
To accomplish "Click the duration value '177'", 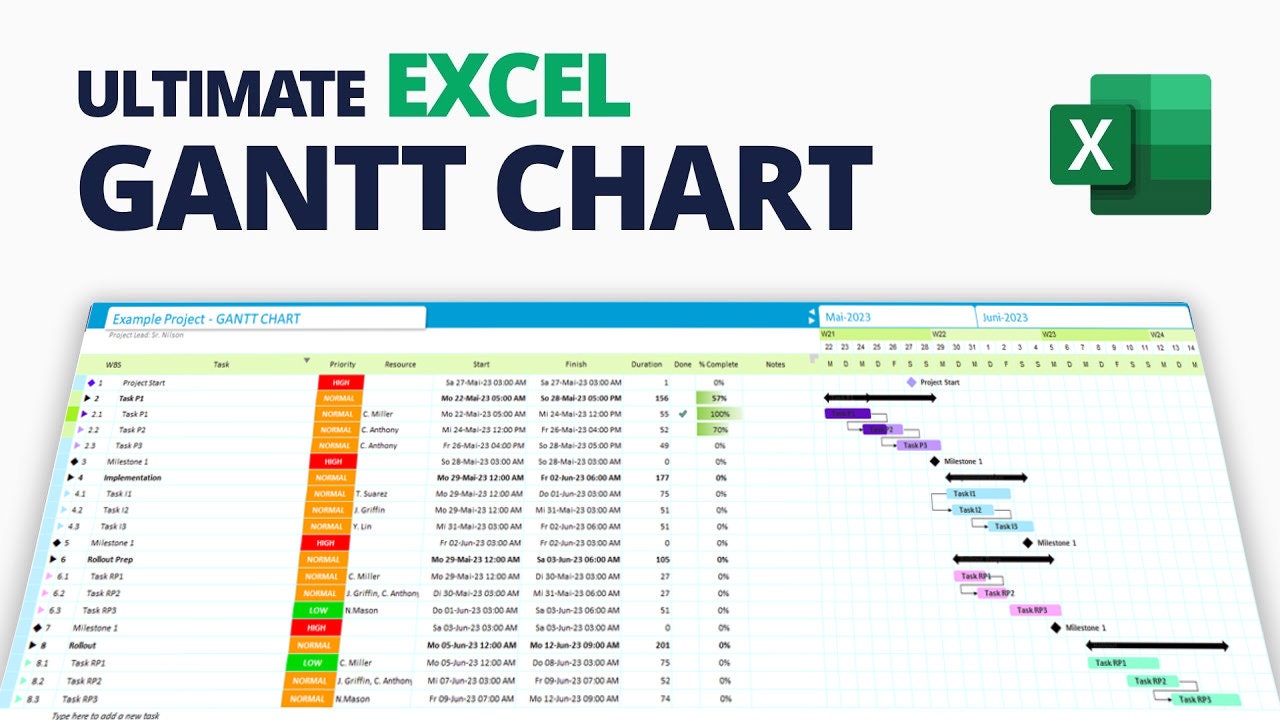I will (662, 478).
